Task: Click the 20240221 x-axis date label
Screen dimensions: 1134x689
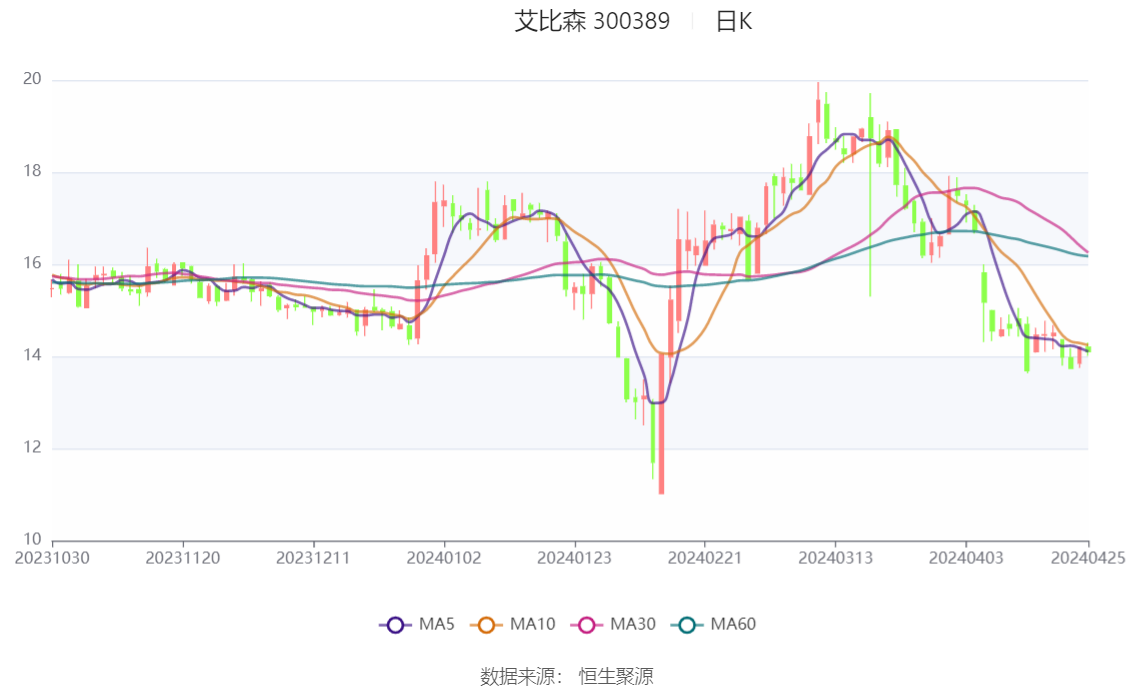Action: pos(704,558)
